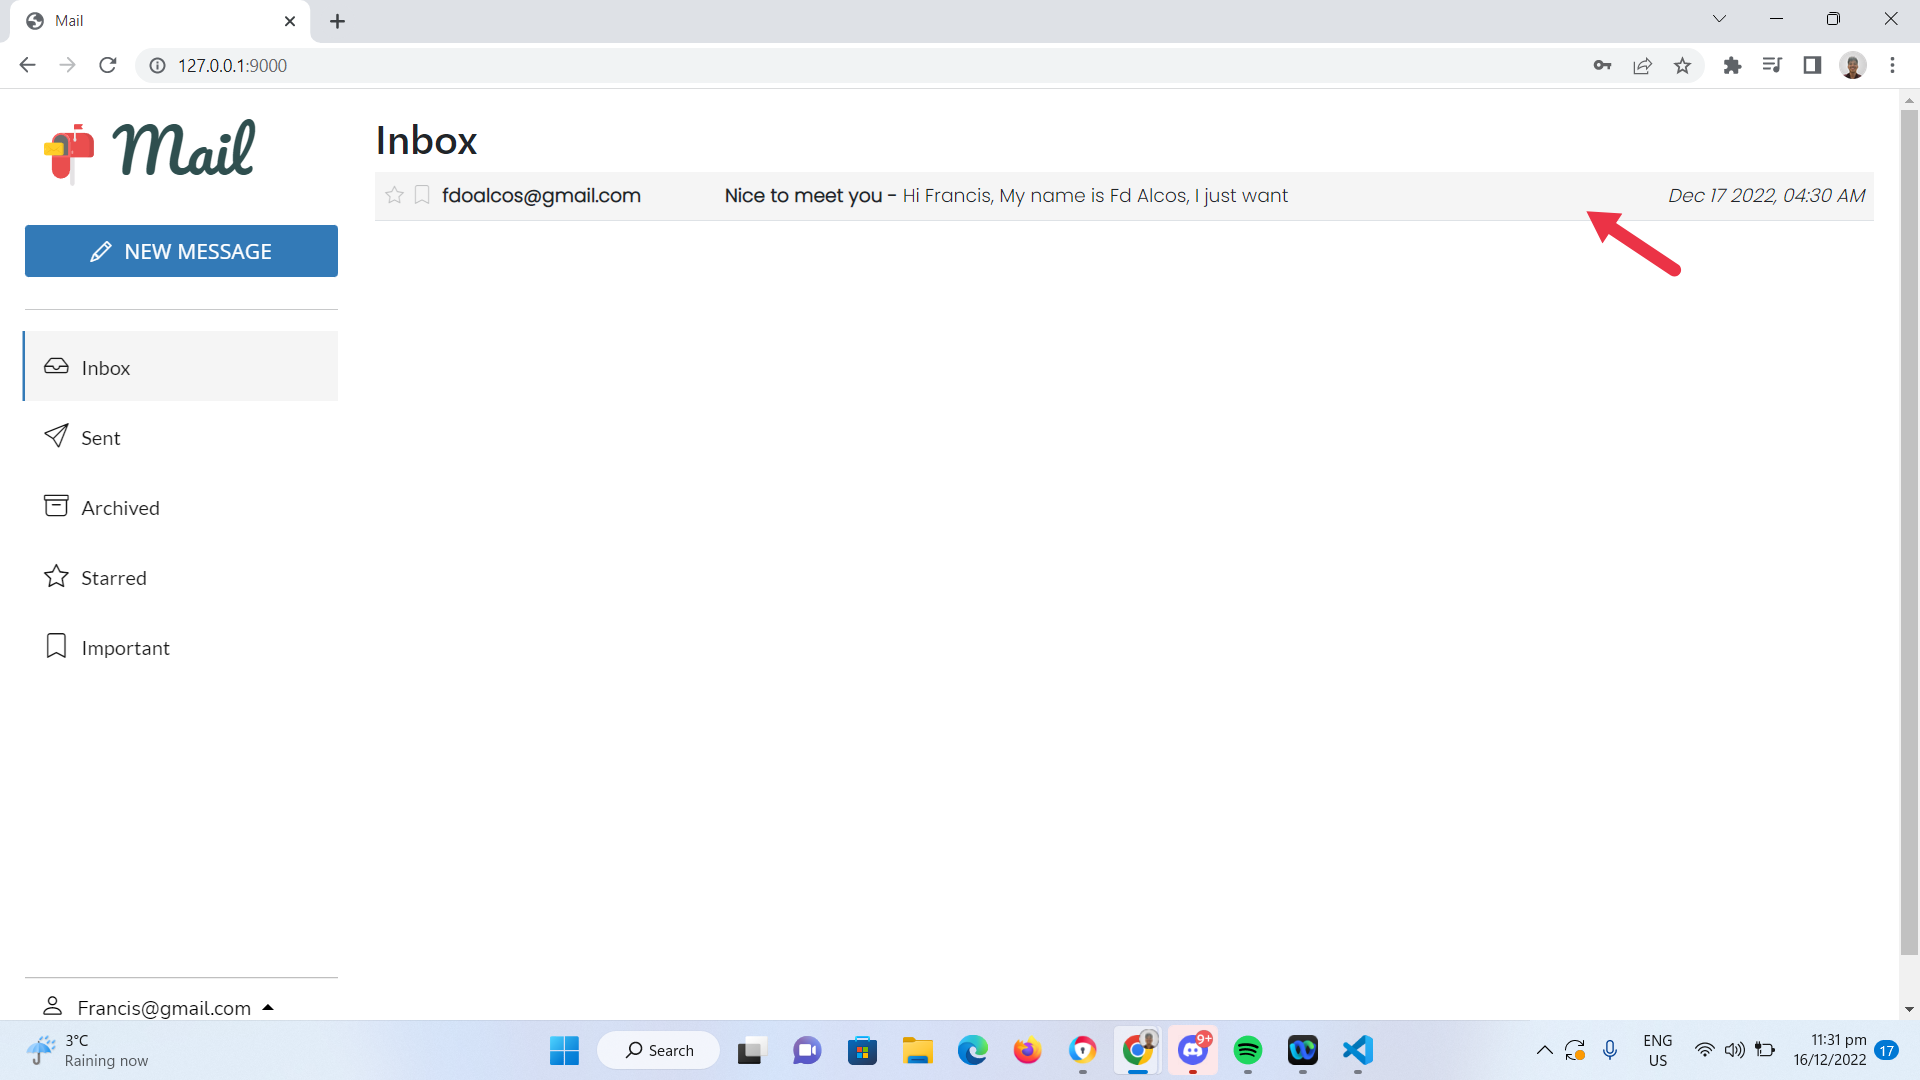This screenshot has height=1080, width=1920.
Task: Show Starred messages
Action: (x=113, y=577)
